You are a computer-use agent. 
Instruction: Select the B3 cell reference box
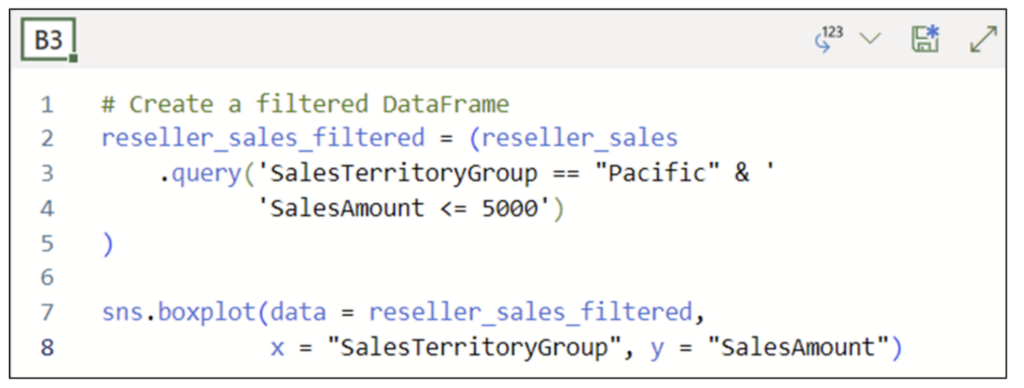pyautogui.click(x=48, y=40)
